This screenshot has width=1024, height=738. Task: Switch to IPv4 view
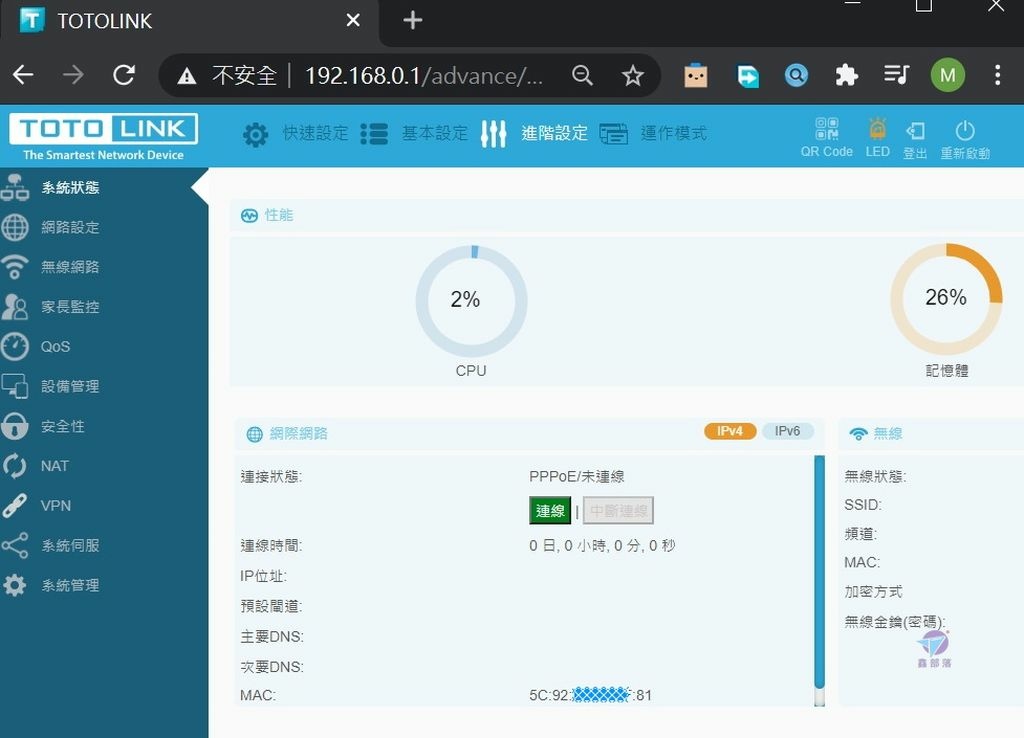point(730,431)
